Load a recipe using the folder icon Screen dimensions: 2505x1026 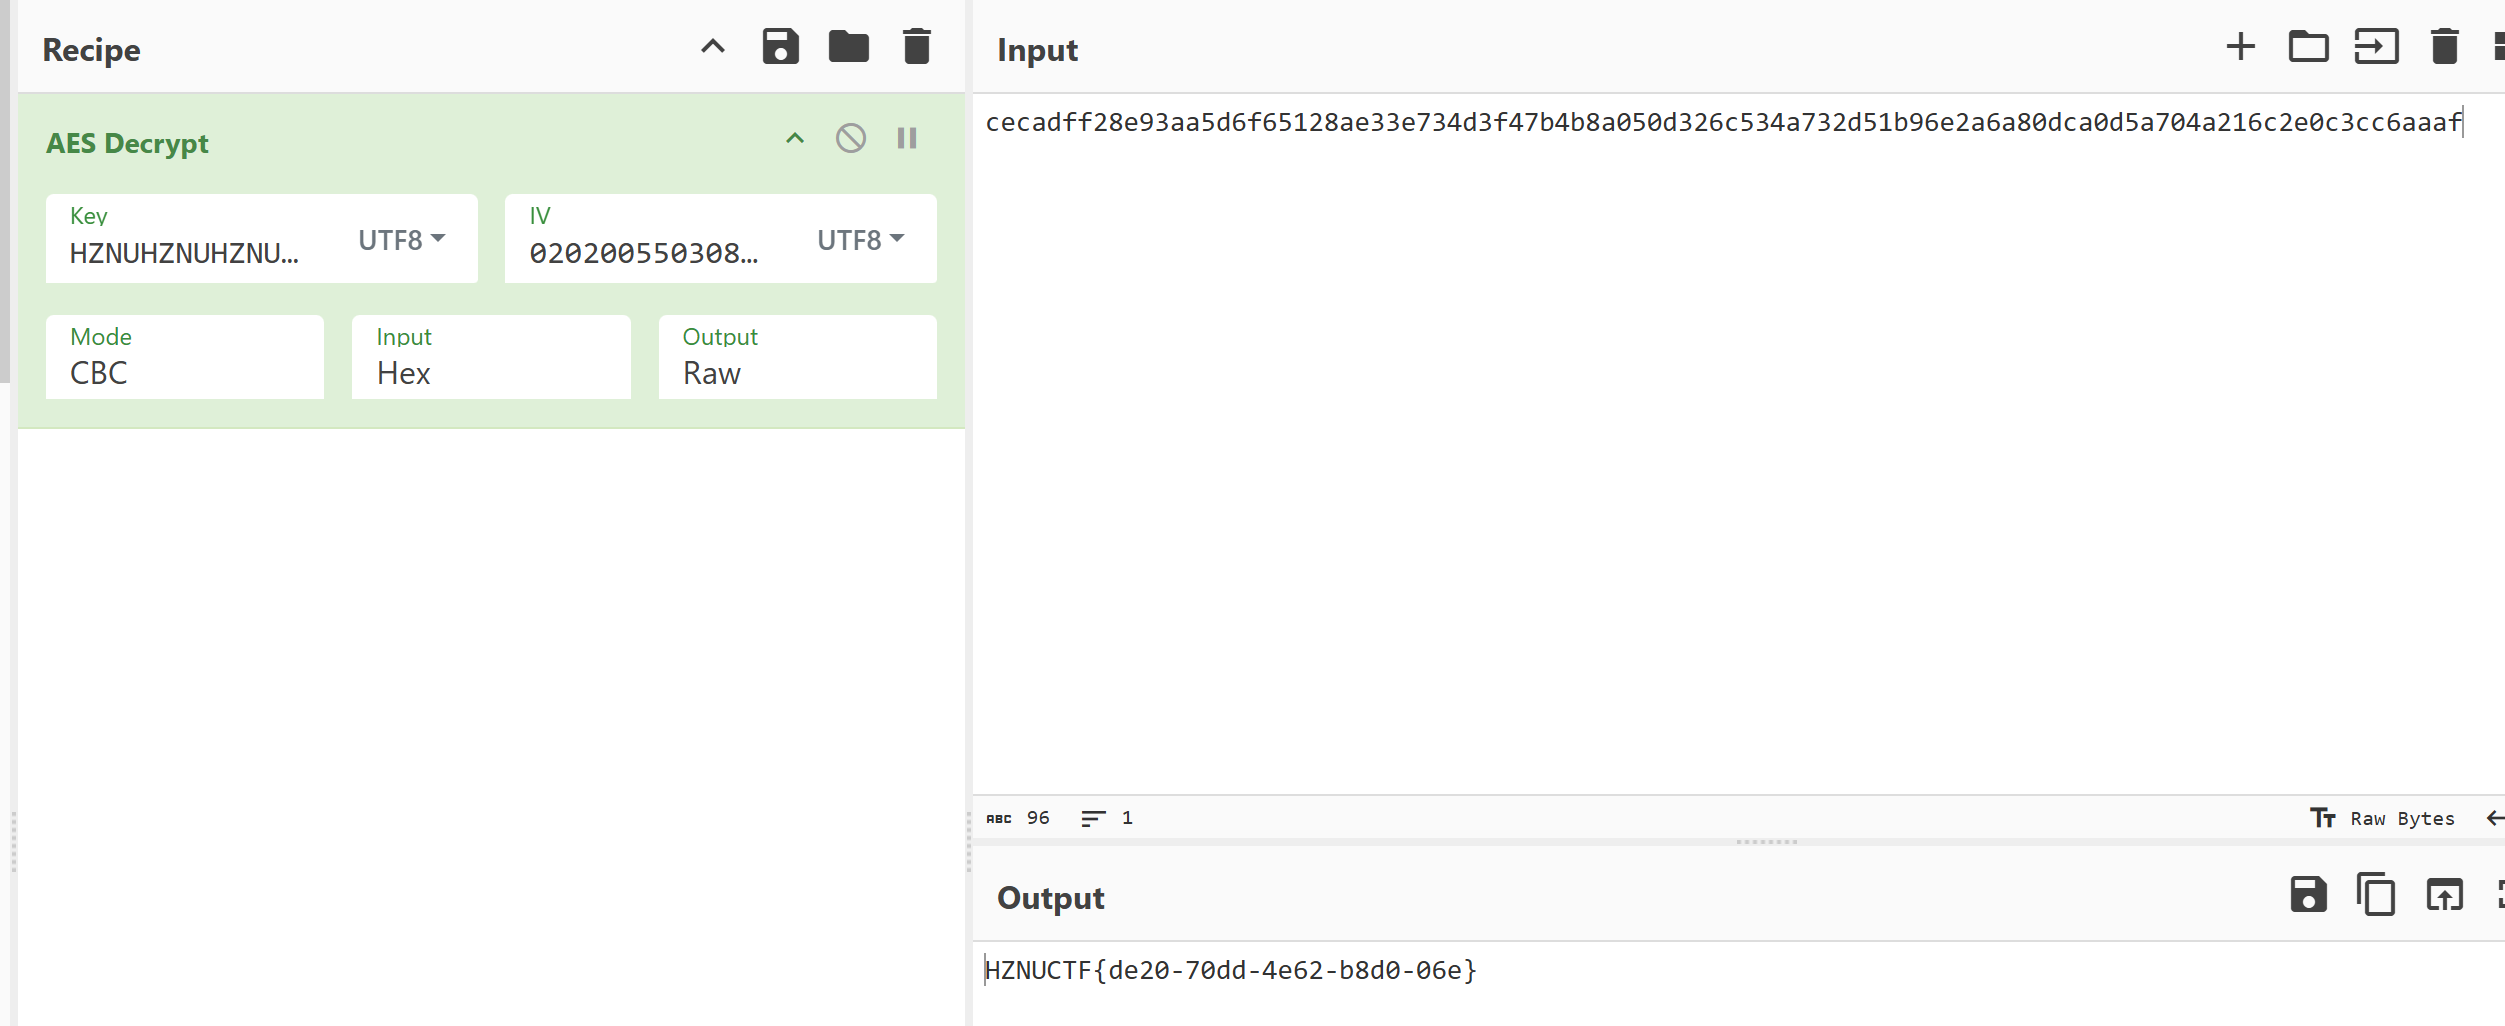point(848,47)
